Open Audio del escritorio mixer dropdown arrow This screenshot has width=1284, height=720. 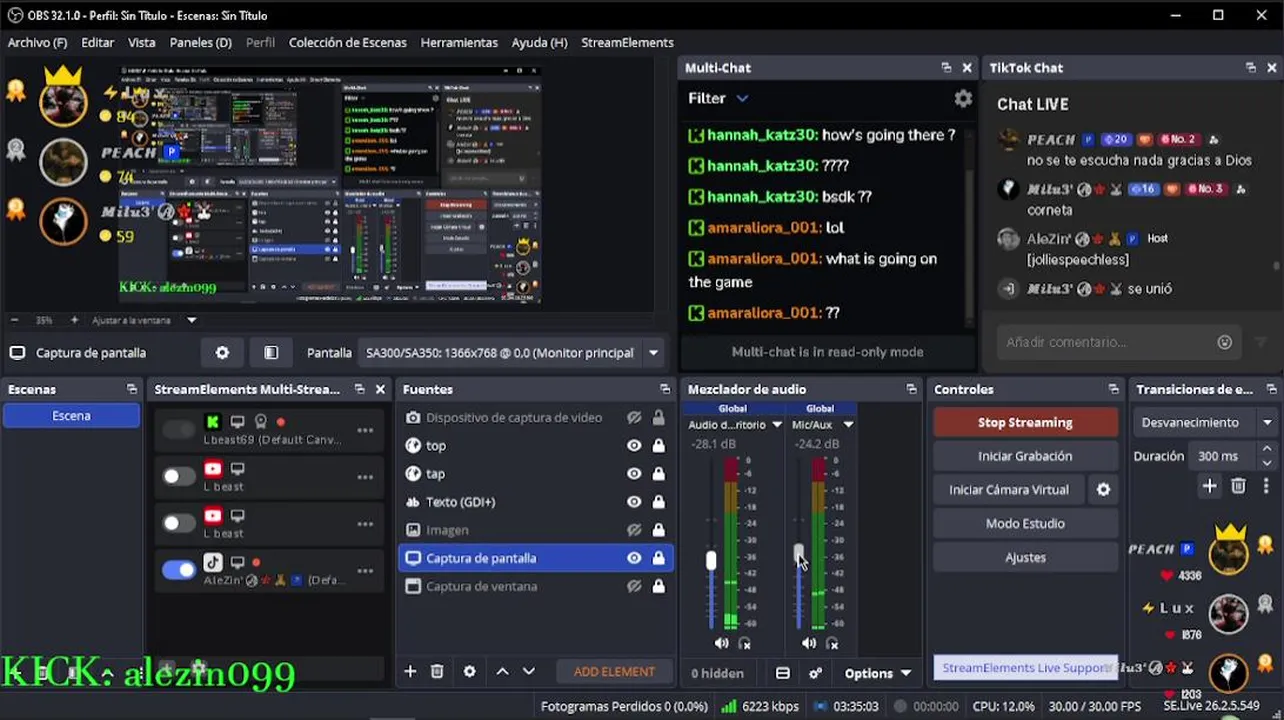pyautogui.click(x=776, y=425)
